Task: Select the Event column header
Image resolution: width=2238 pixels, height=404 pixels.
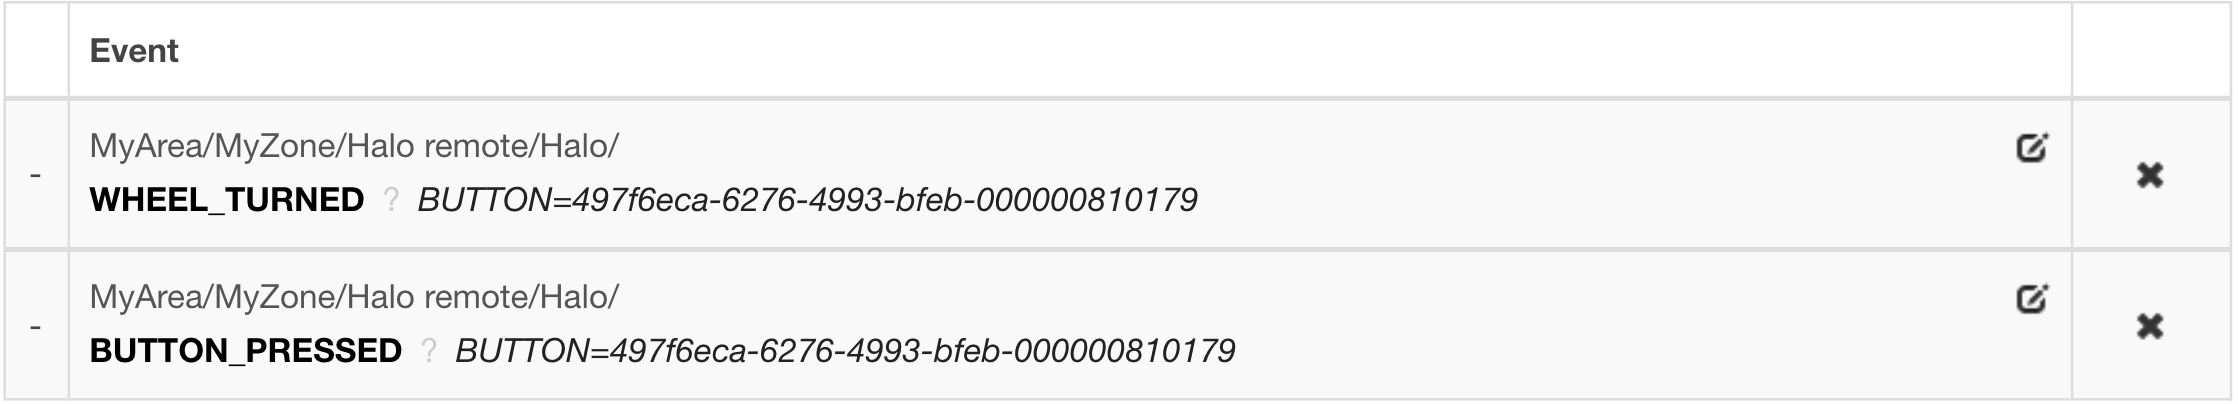Action: pos(134,51)
